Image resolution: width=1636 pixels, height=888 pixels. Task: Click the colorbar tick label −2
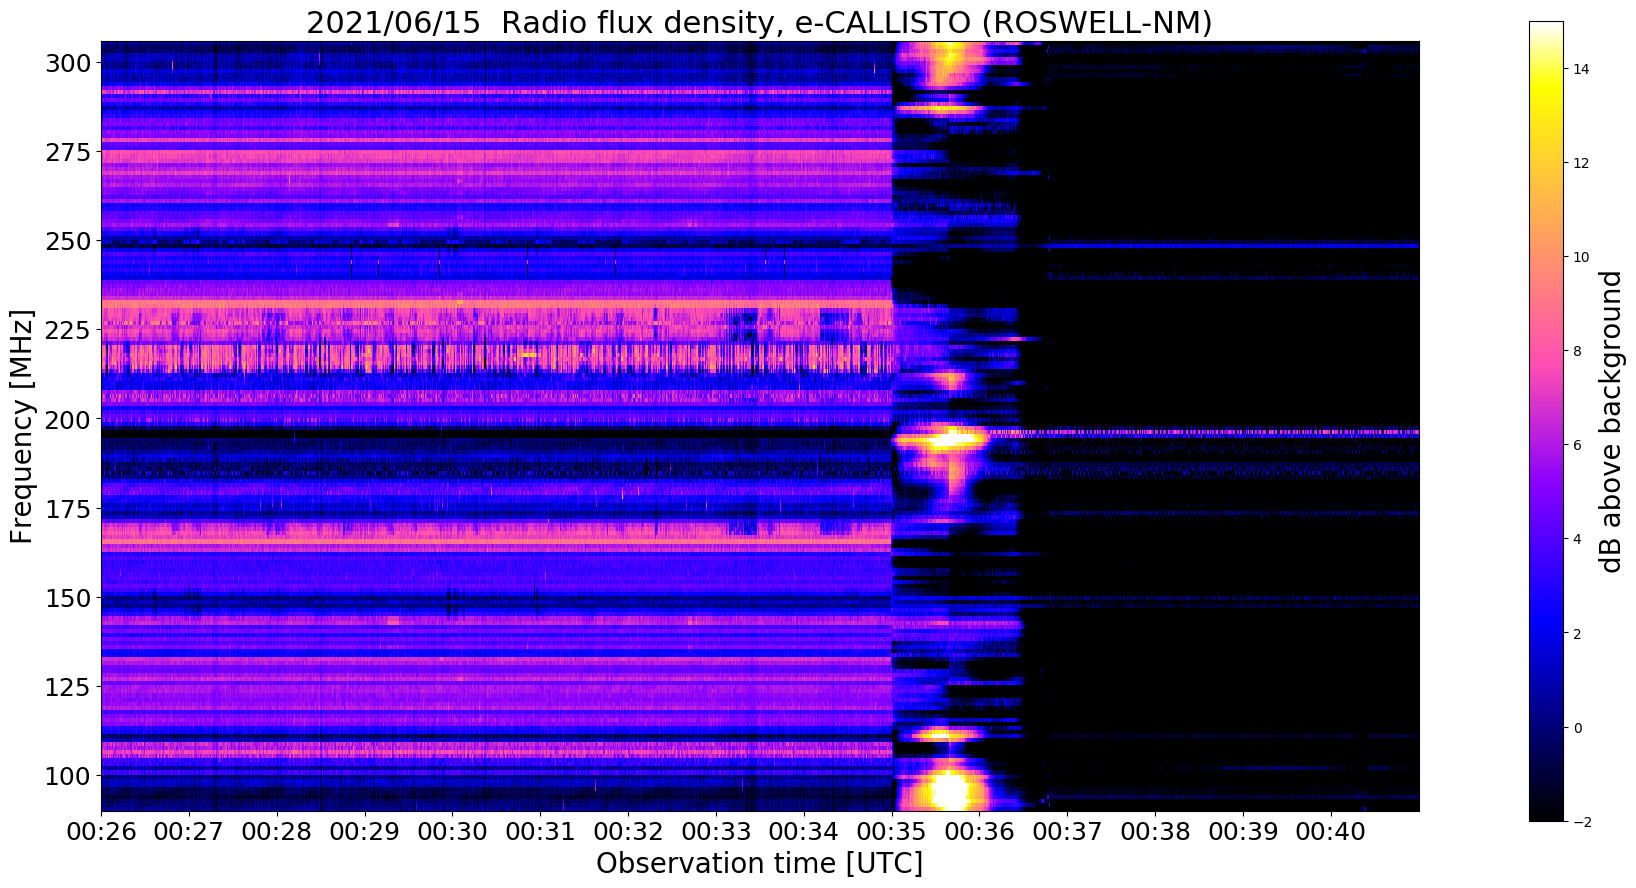(x=1582, y=822)
